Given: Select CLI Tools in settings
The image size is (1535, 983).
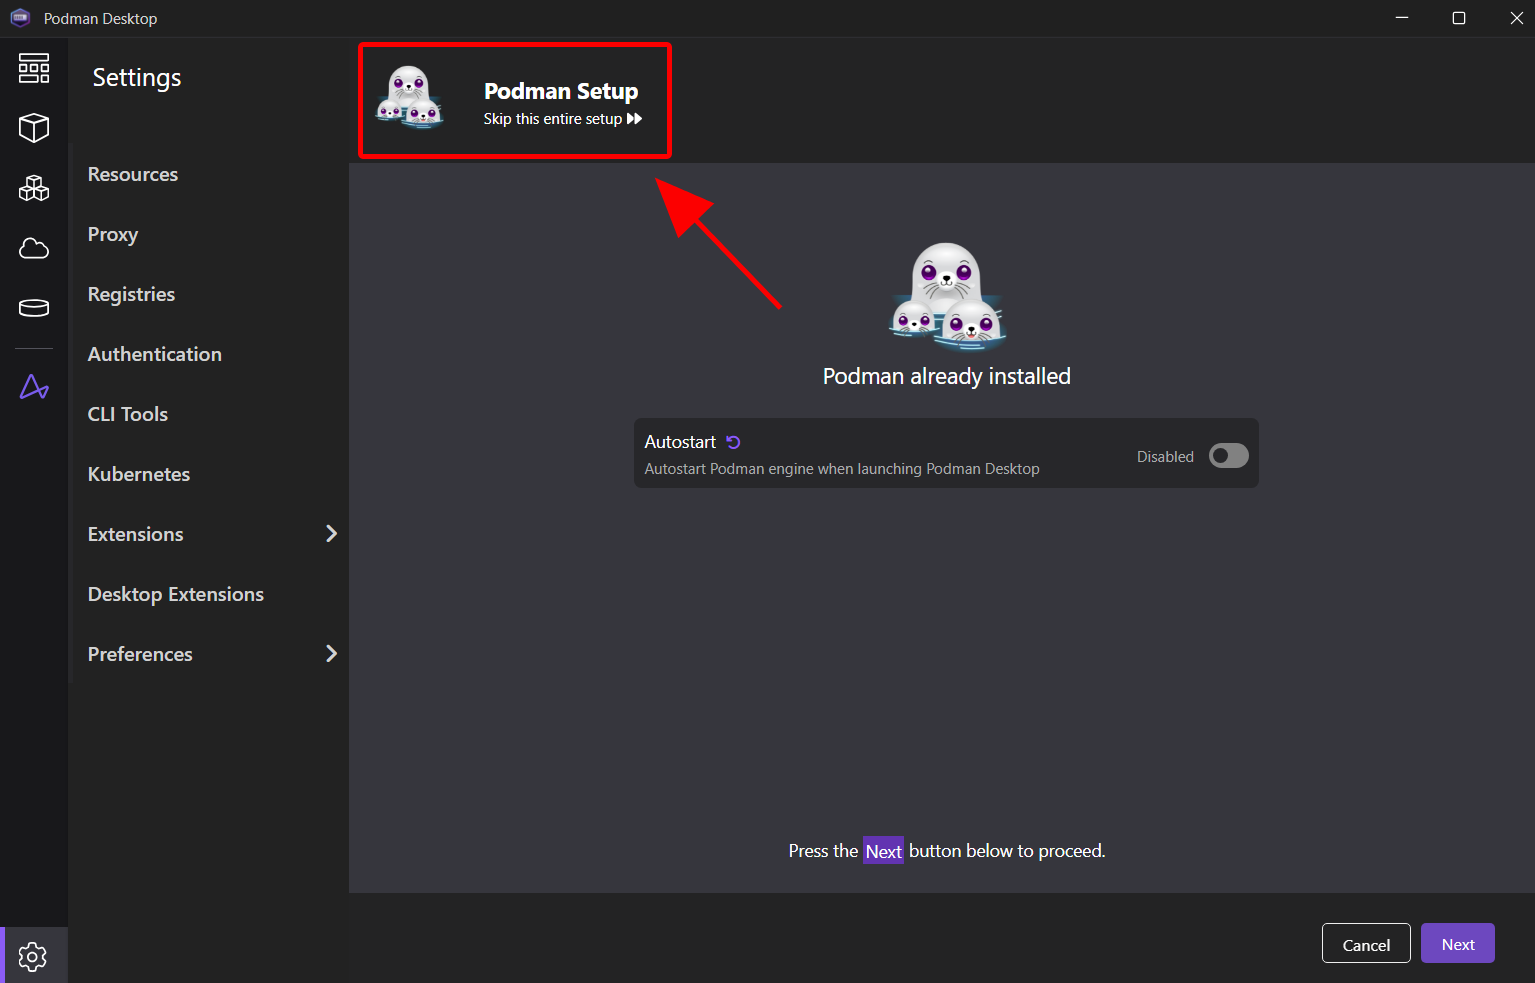Looking at the screenshot, I should pos(128,414).
